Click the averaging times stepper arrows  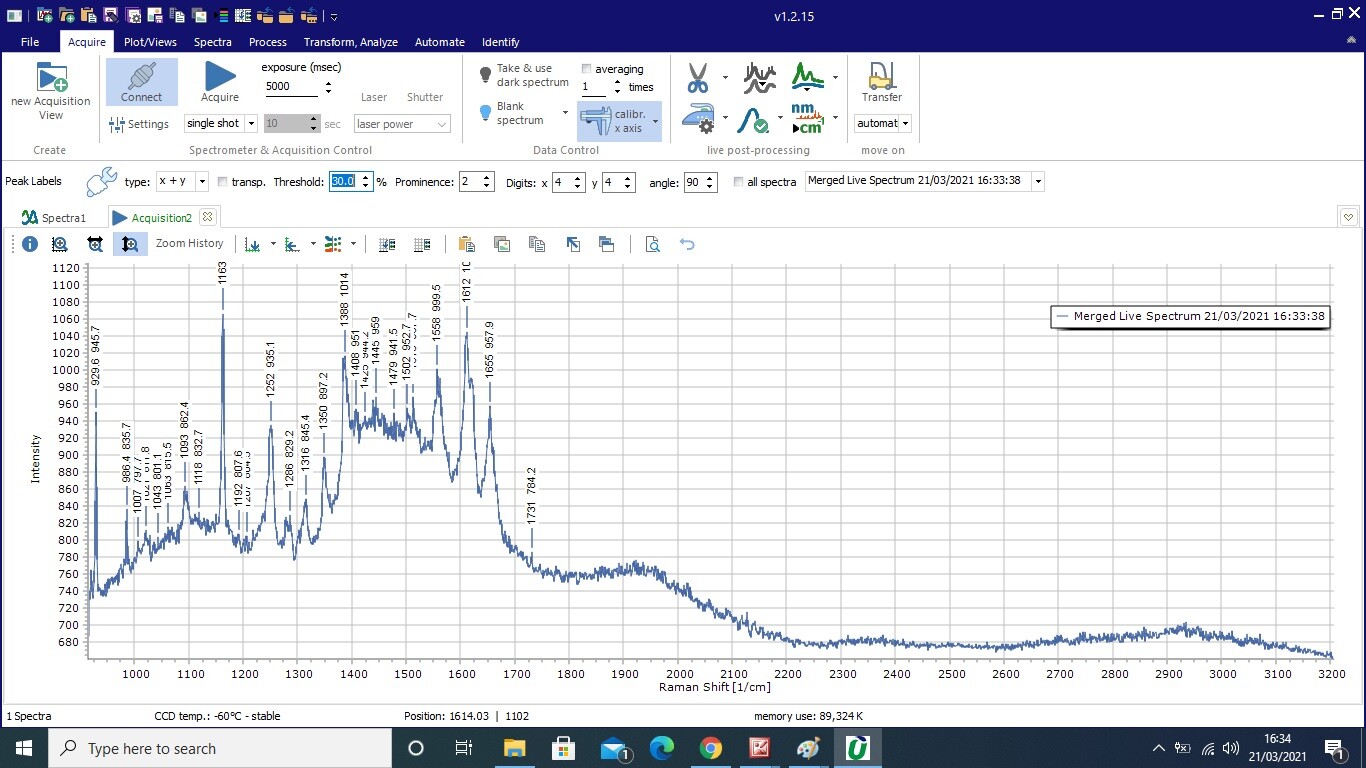pyautogui.click(x=616, y=87)
